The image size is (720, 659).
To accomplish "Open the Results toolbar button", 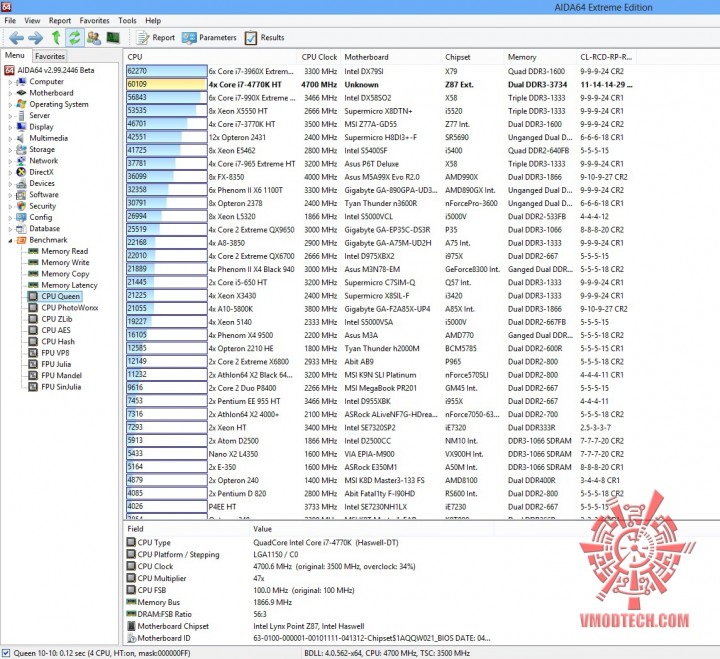I will pos(264,38).
